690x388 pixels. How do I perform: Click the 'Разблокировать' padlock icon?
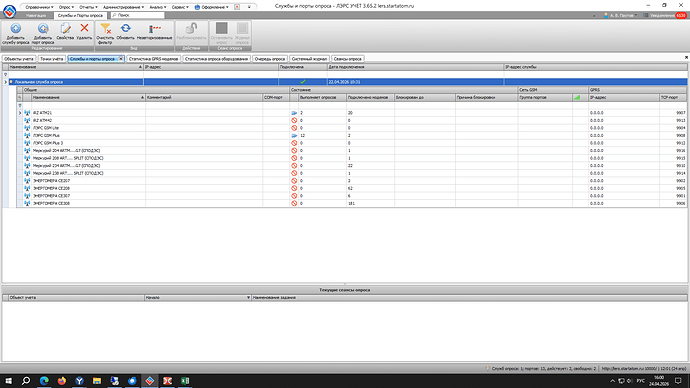tap(191, 29)
